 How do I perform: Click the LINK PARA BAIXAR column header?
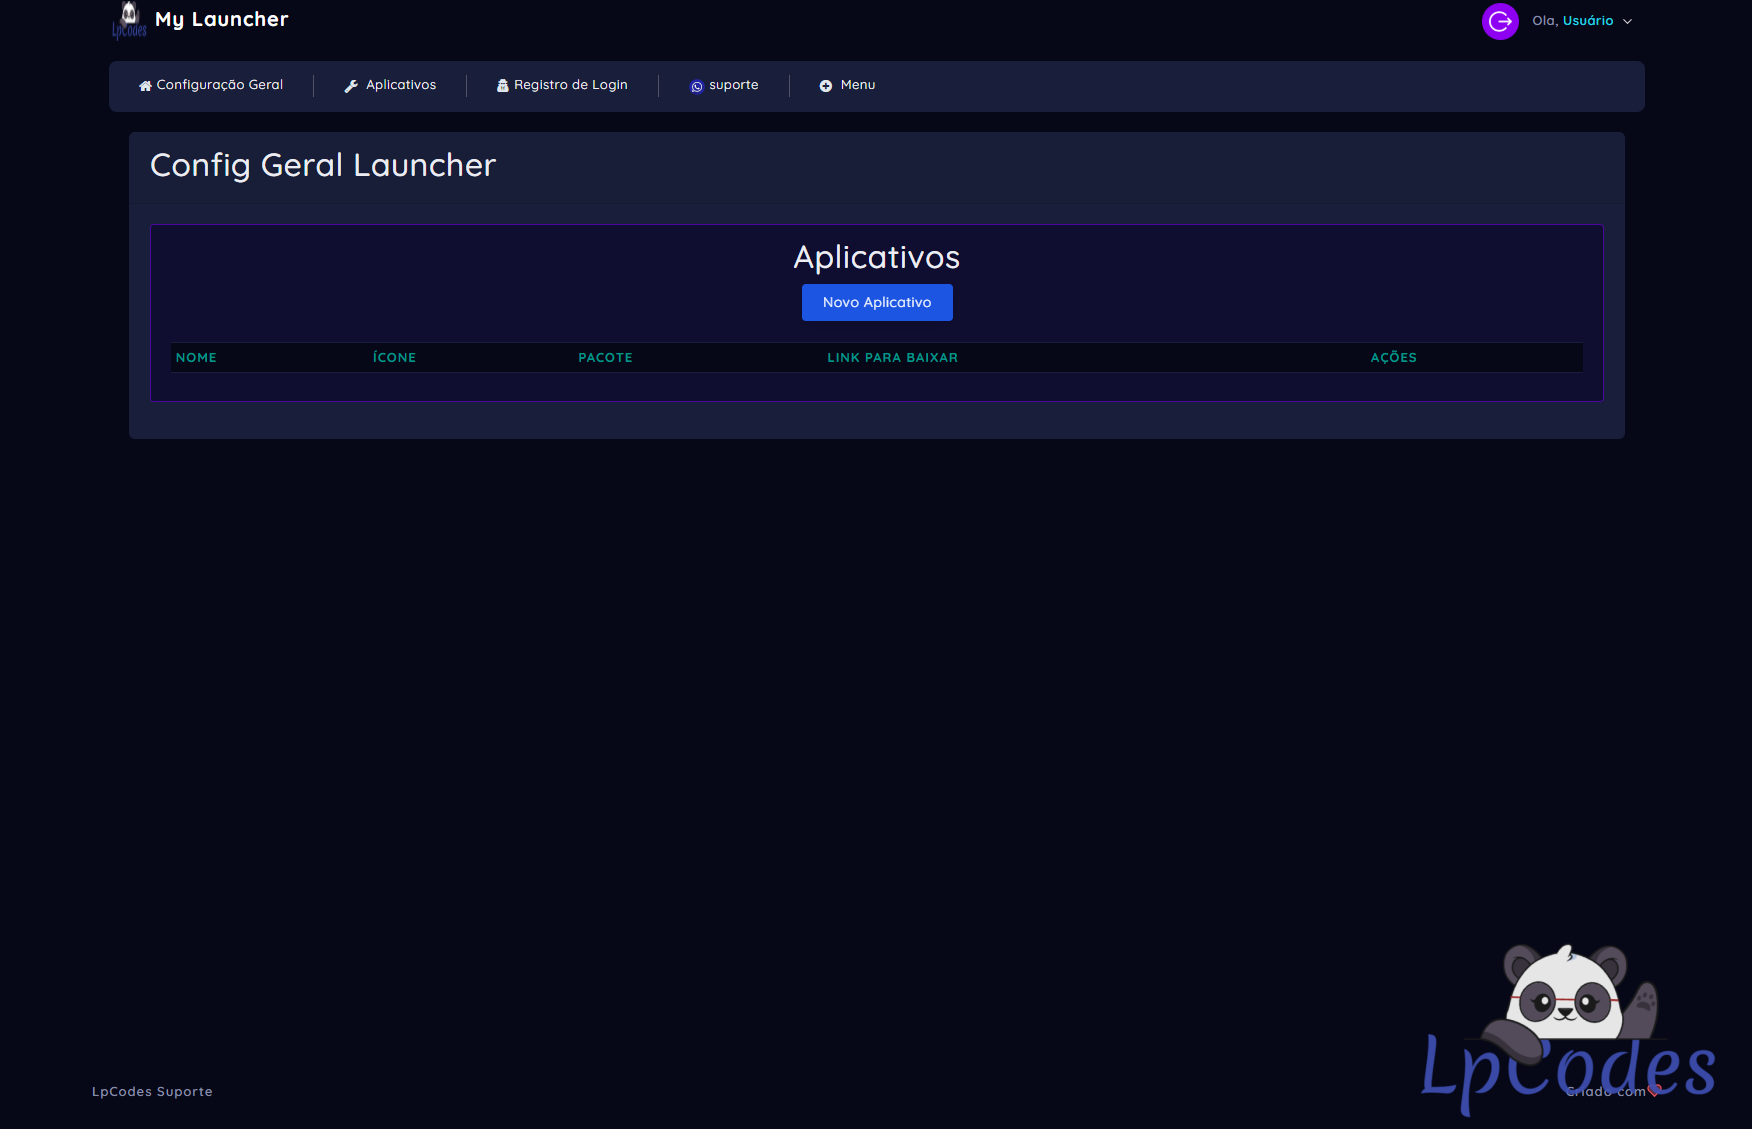pos(892,358)
